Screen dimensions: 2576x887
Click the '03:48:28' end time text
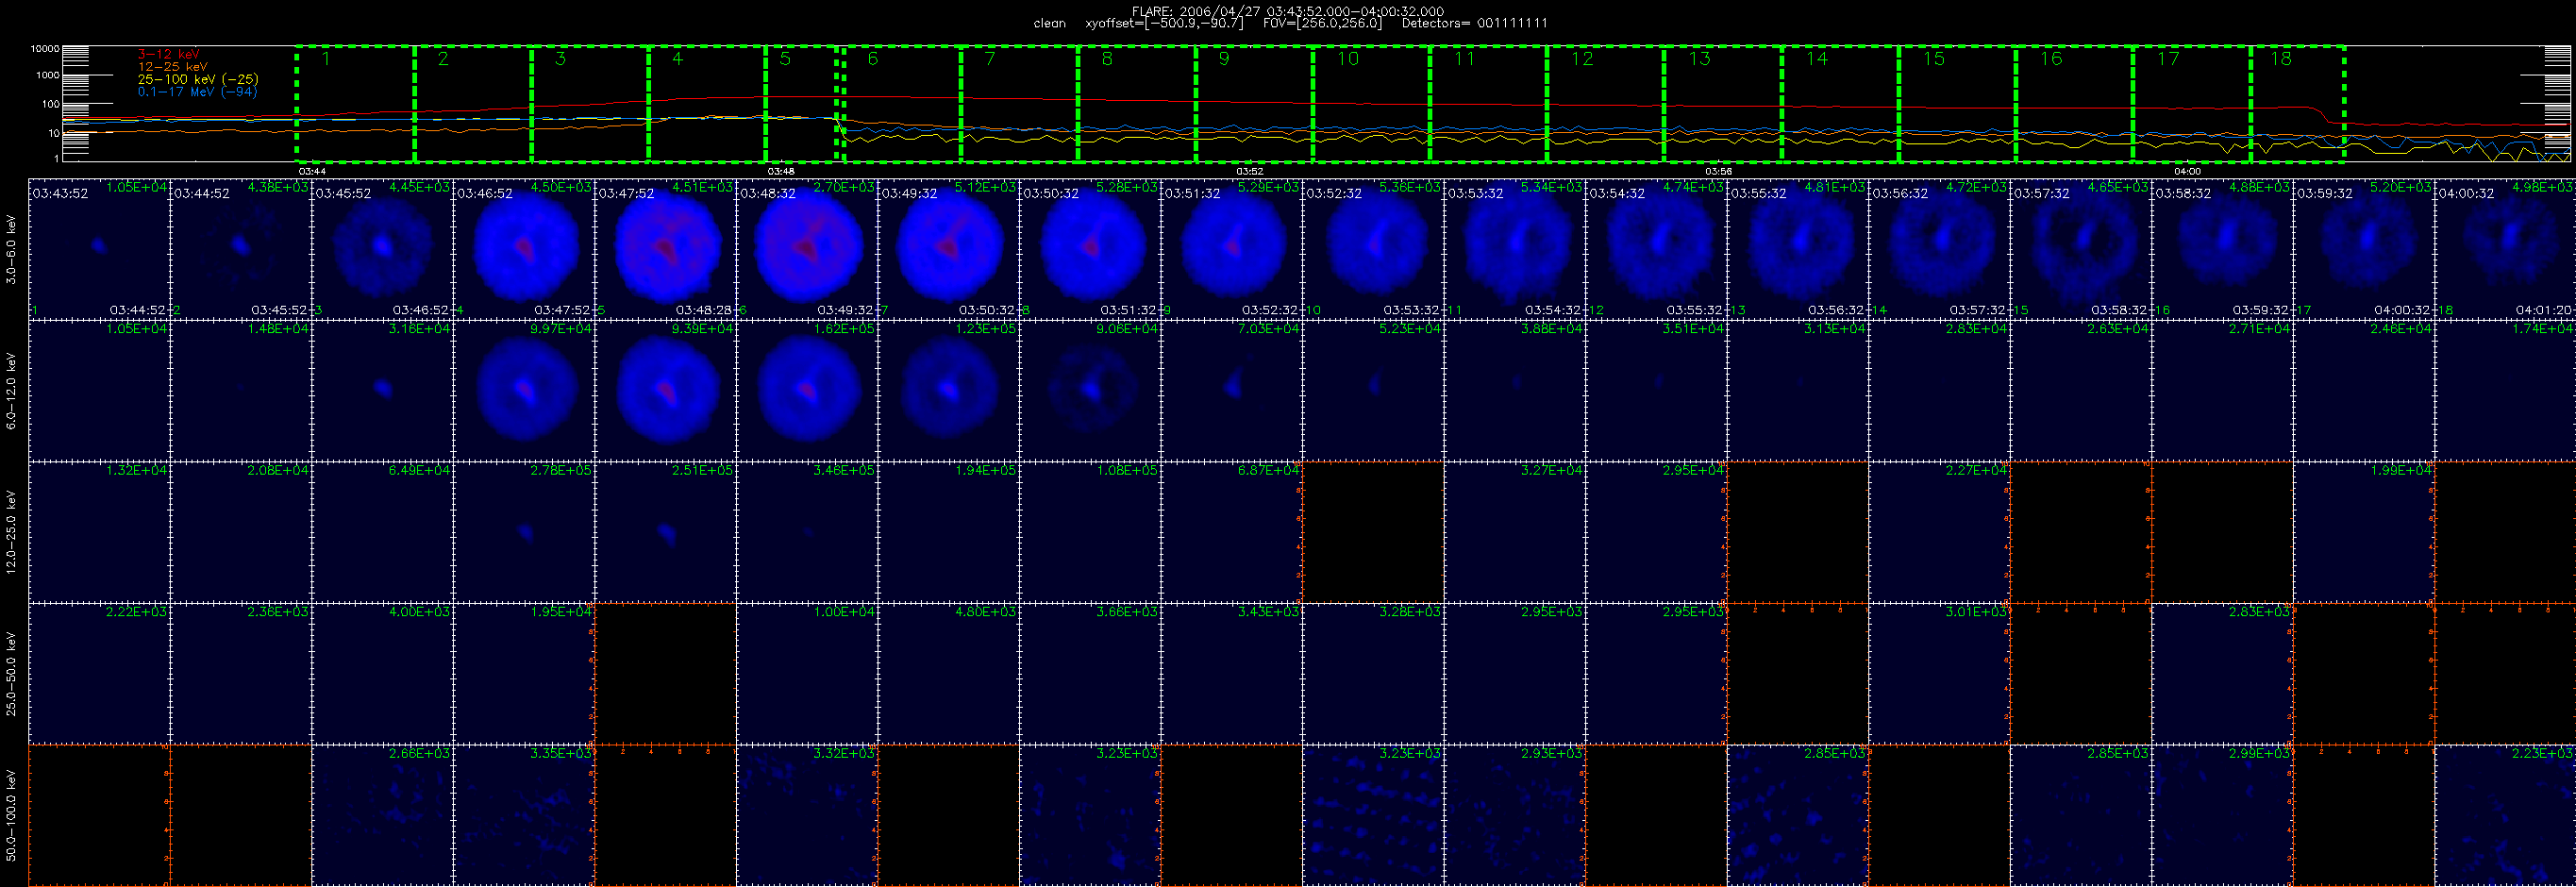tap(704, 310)
